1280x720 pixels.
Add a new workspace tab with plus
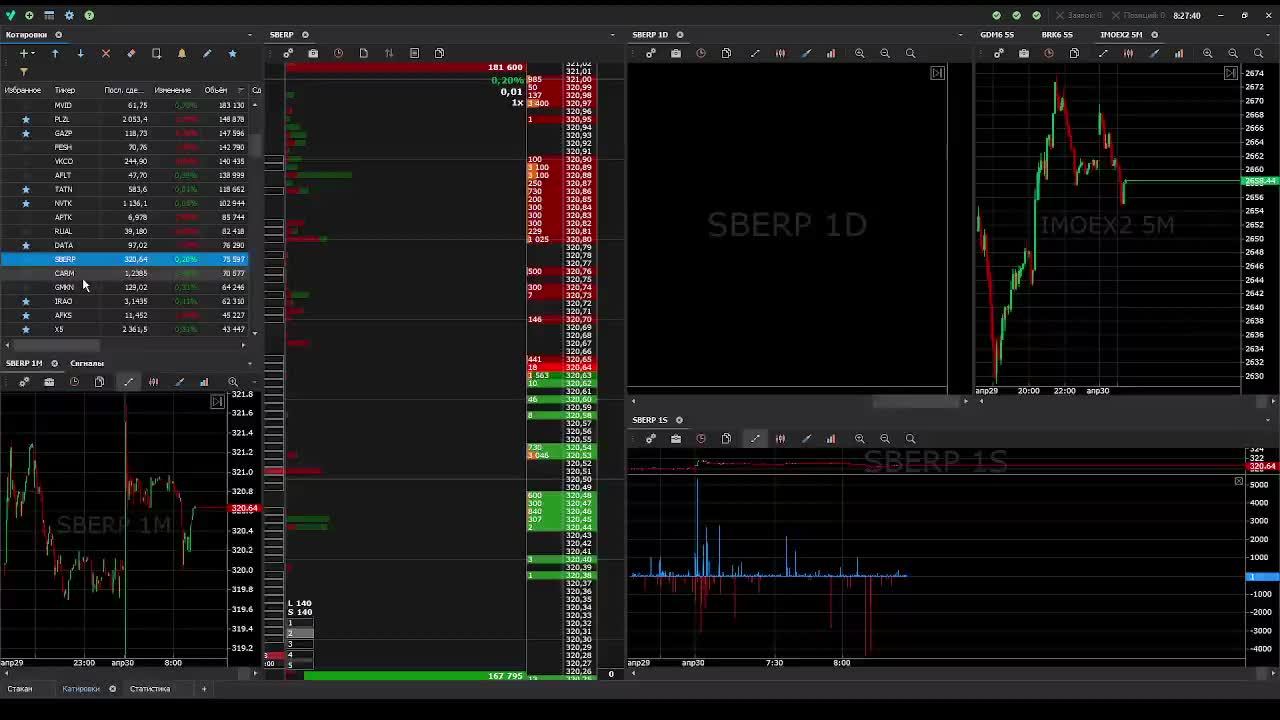[x=204, y=689]
